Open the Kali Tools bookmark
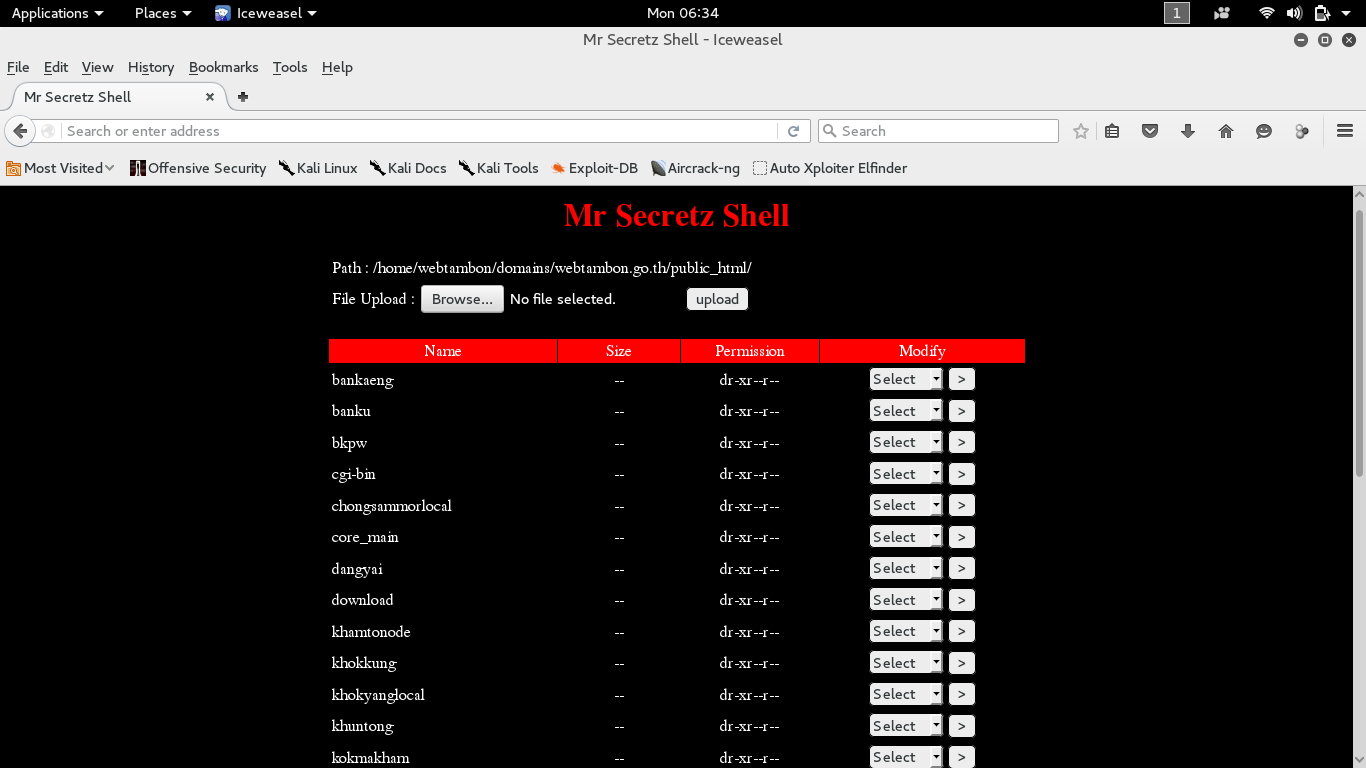The width and height of the screenshot is (1366, 768). (498, 168)
